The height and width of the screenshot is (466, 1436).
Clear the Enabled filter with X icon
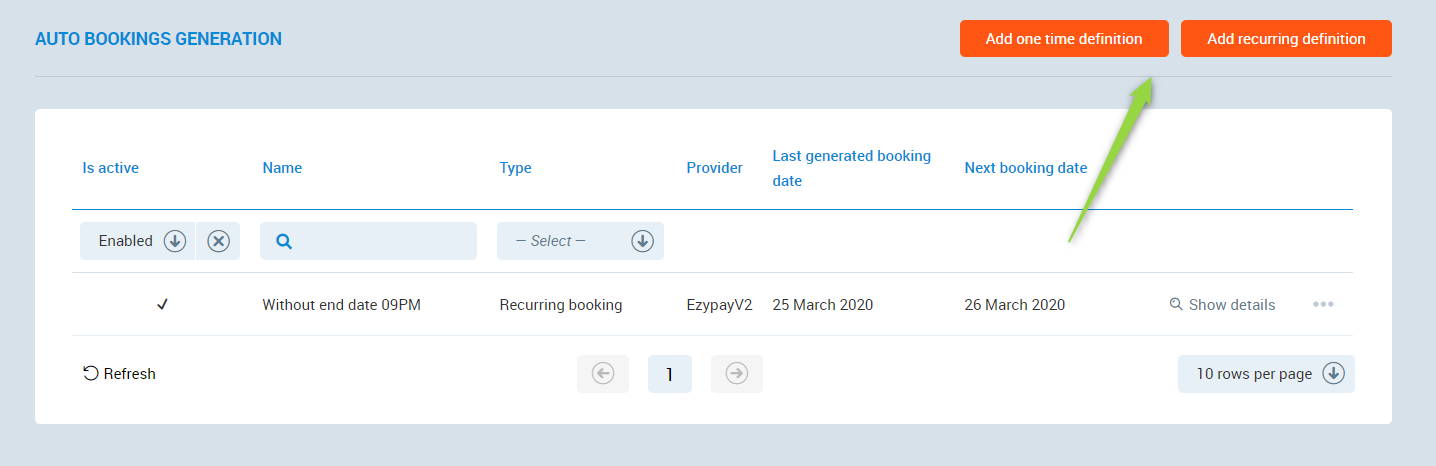218,241
